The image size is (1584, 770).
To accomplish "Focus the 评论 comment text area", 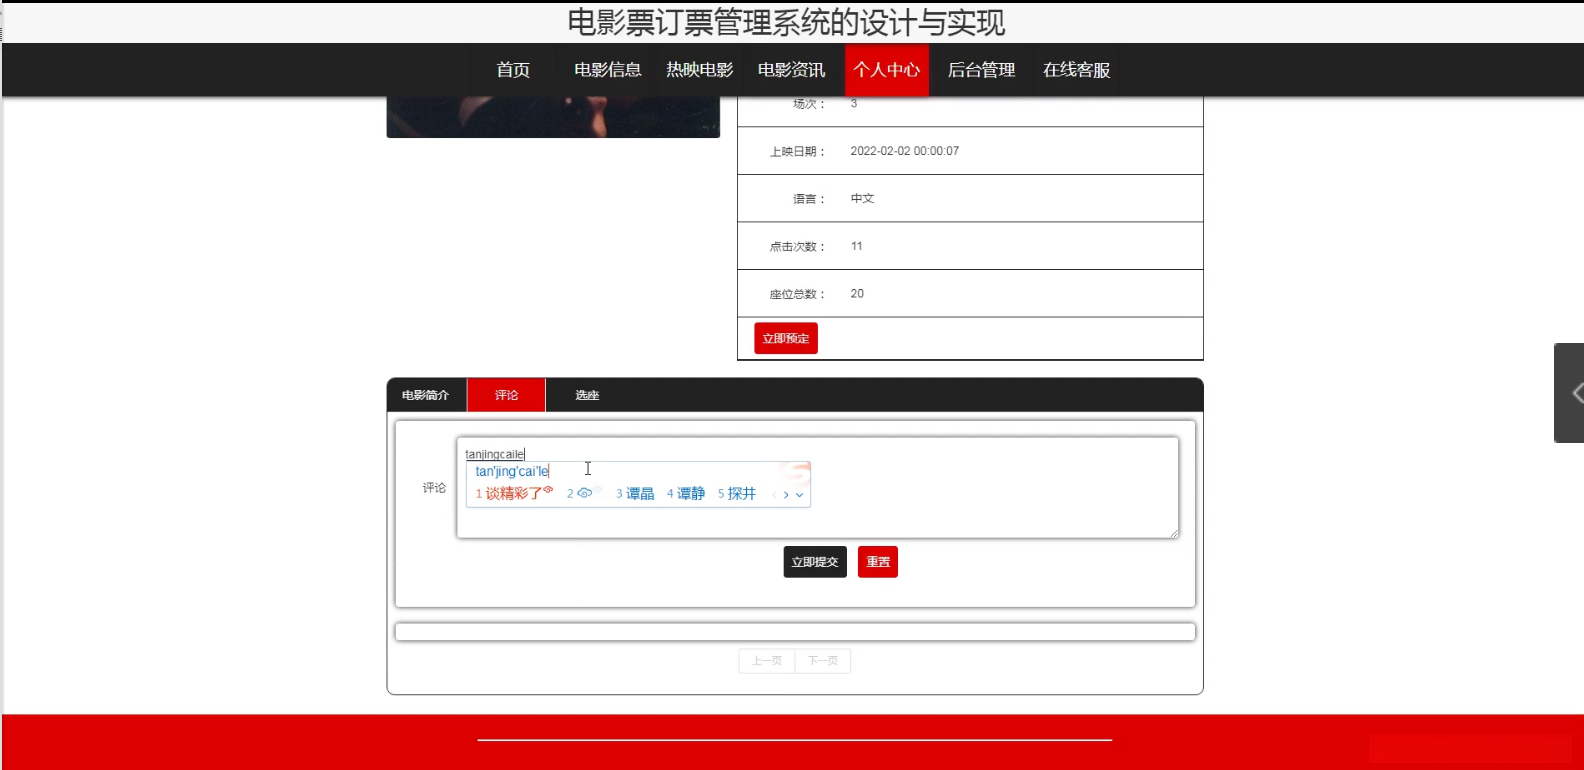I will (x=817, y=488).
